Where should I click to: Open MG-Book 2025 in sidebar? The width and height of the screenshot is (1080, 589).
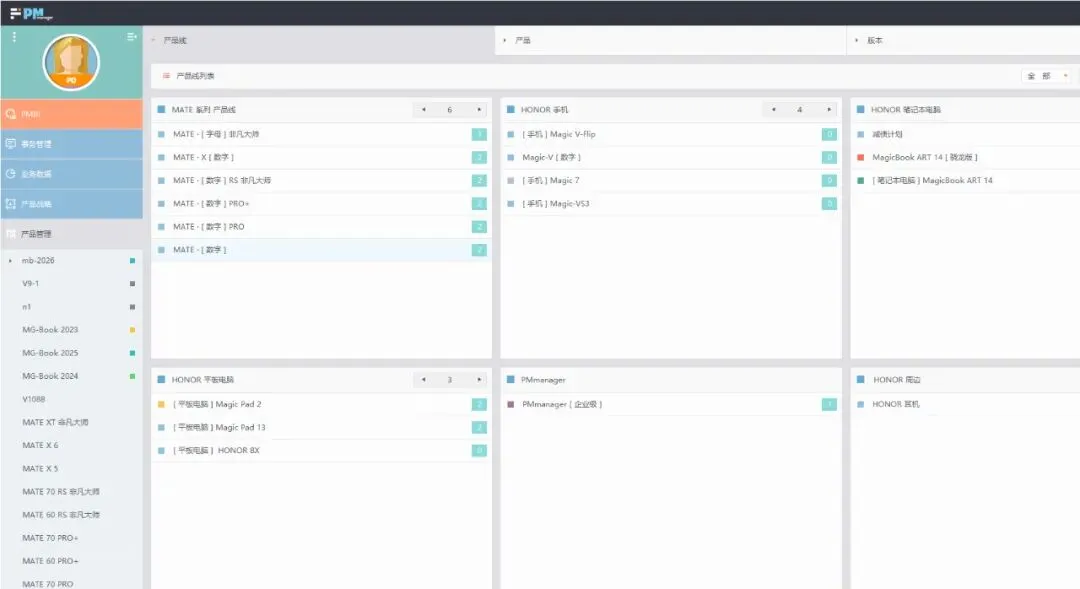(x=50, y=353)
